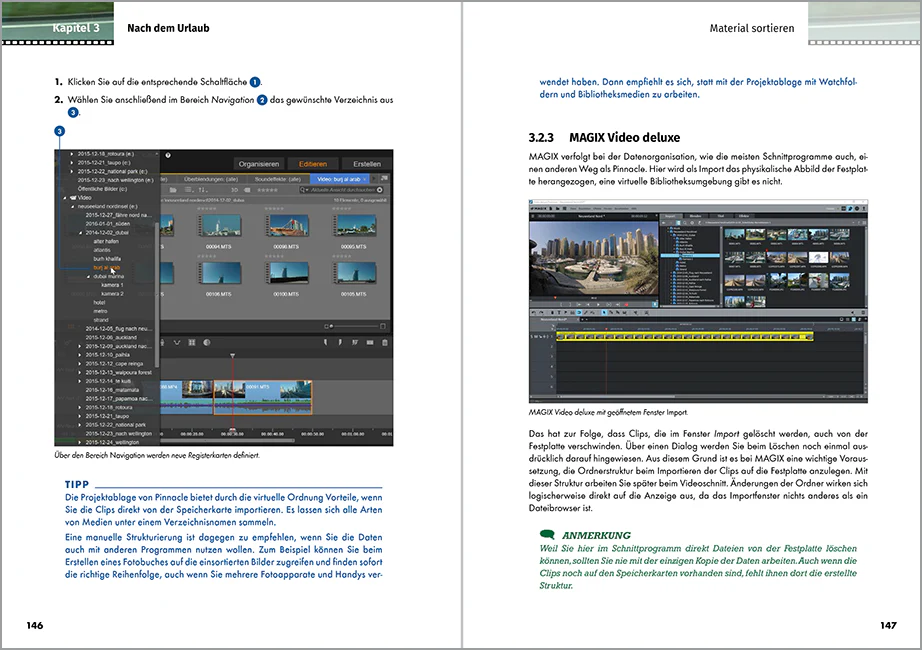Expand the 2015-12-13_waipoura forest folder

click(80, 372)
